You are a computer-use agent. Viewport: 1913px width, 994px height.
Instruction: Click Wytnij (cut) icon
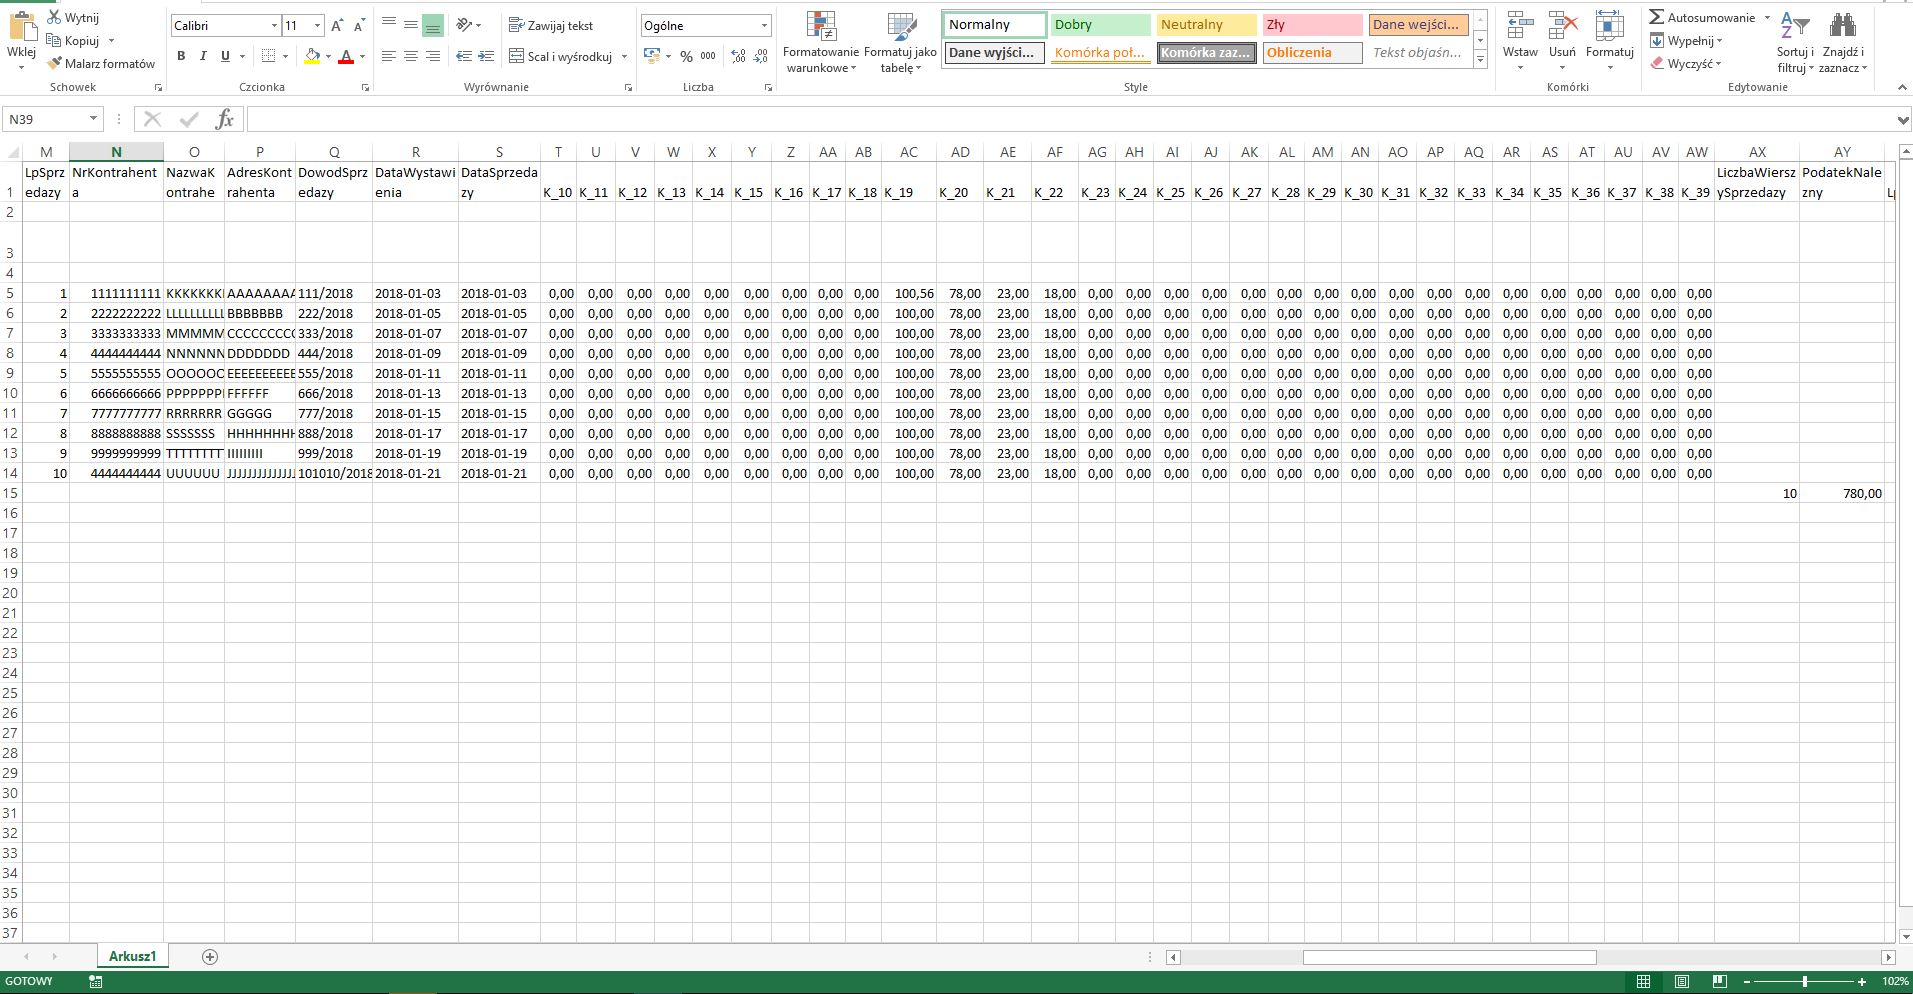point(55,18)
